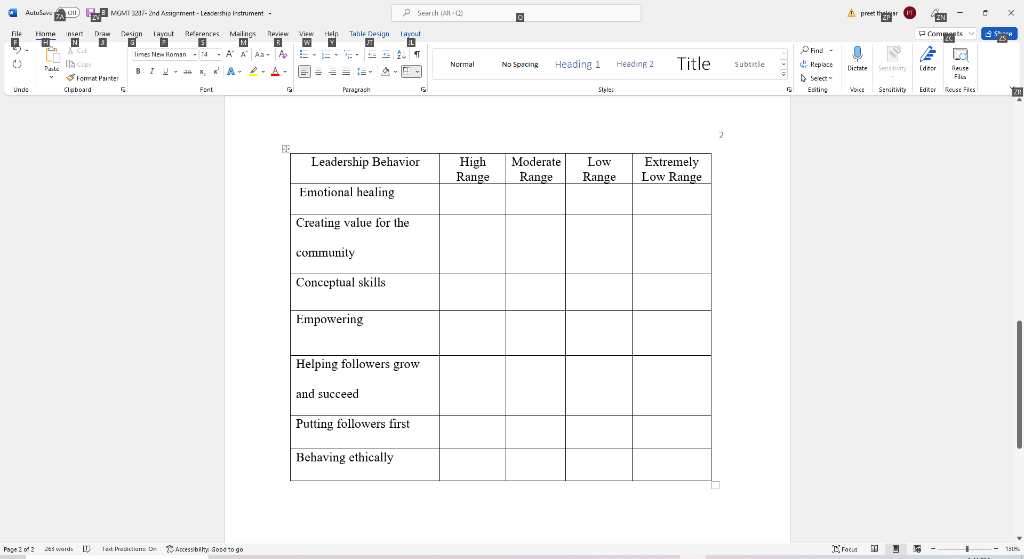Screen dimensions: 1024x559
Task: Toggle Focus mode
Action: (845, 549)
